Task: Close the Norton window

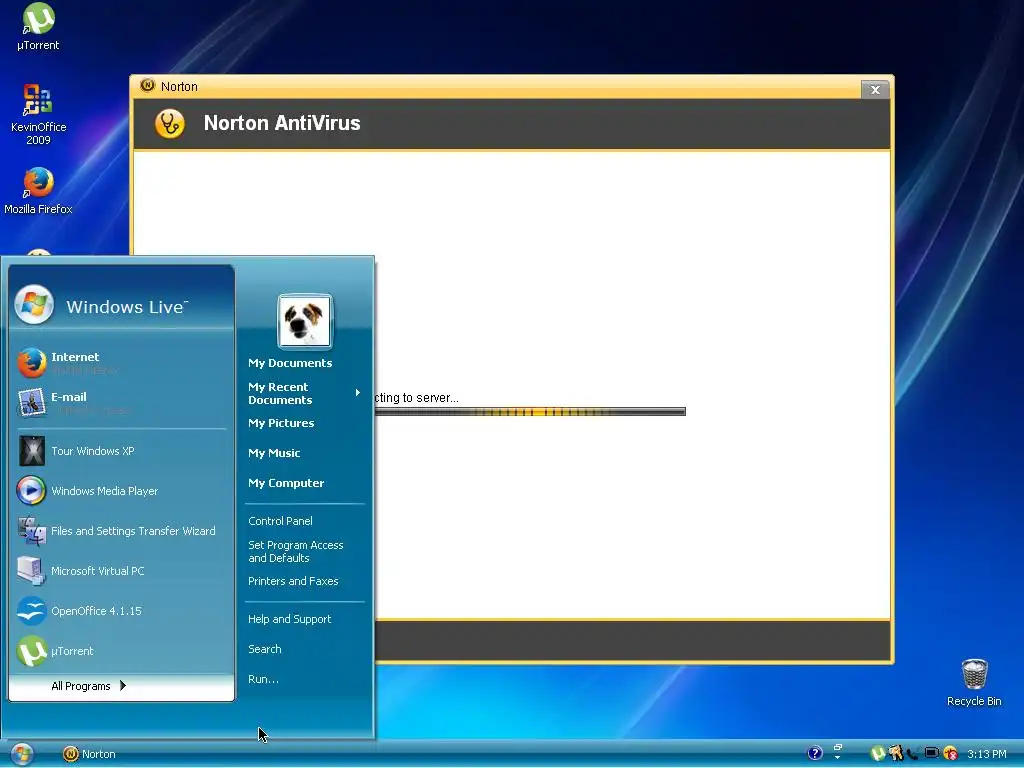Action: click(x=875, y=89)
